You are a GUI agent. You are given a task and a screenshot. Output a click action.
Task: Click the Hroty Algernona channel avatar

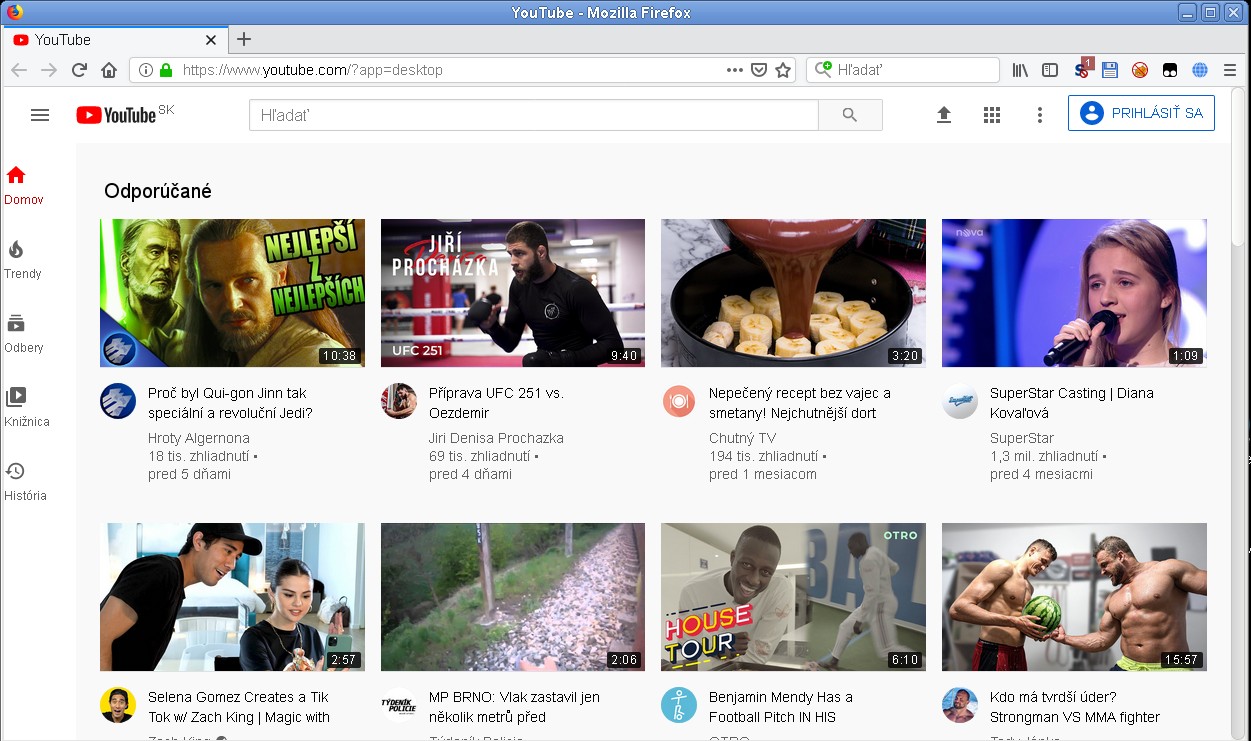click(x=117, y=401)
